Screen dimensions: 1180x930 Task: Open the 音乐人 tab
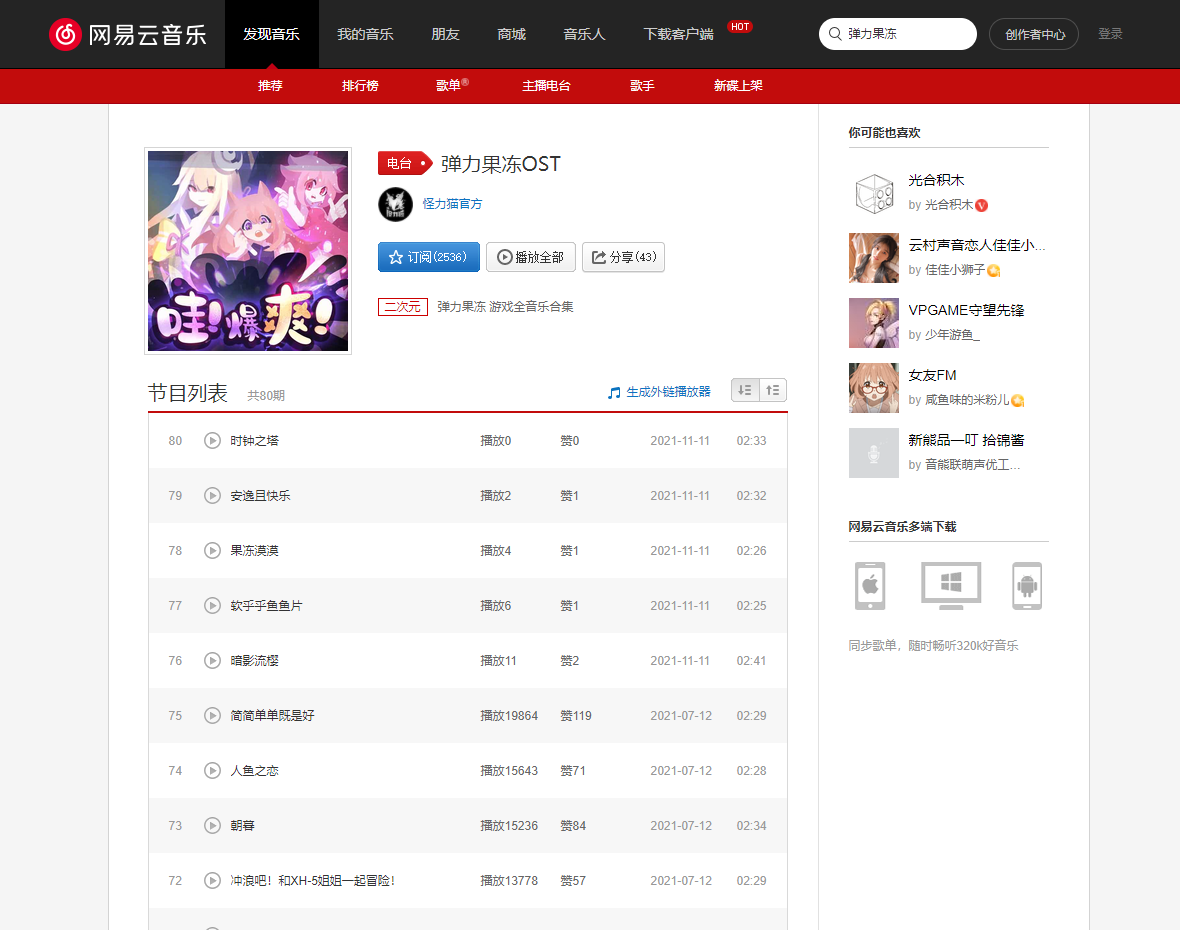pos(584,34)
